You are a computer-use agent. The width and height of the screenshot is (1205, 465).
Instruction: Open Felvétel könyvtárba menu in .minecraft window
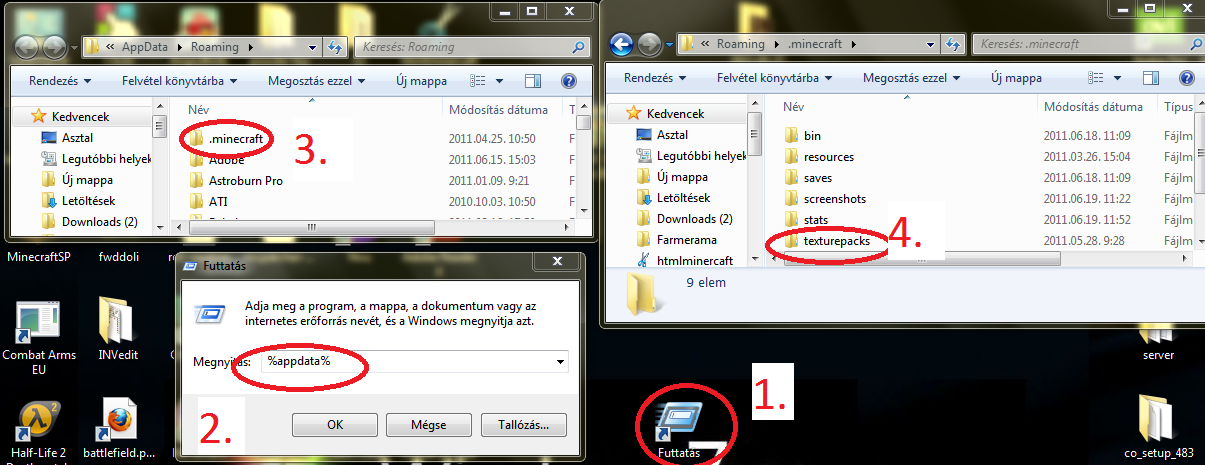tap(777, 78)
